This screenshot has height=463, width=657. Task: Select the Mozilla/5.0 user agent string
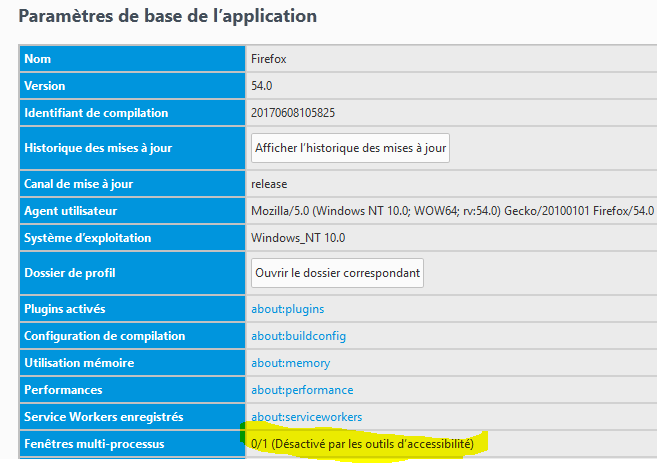pyautogui.click(x=453, y=211)
